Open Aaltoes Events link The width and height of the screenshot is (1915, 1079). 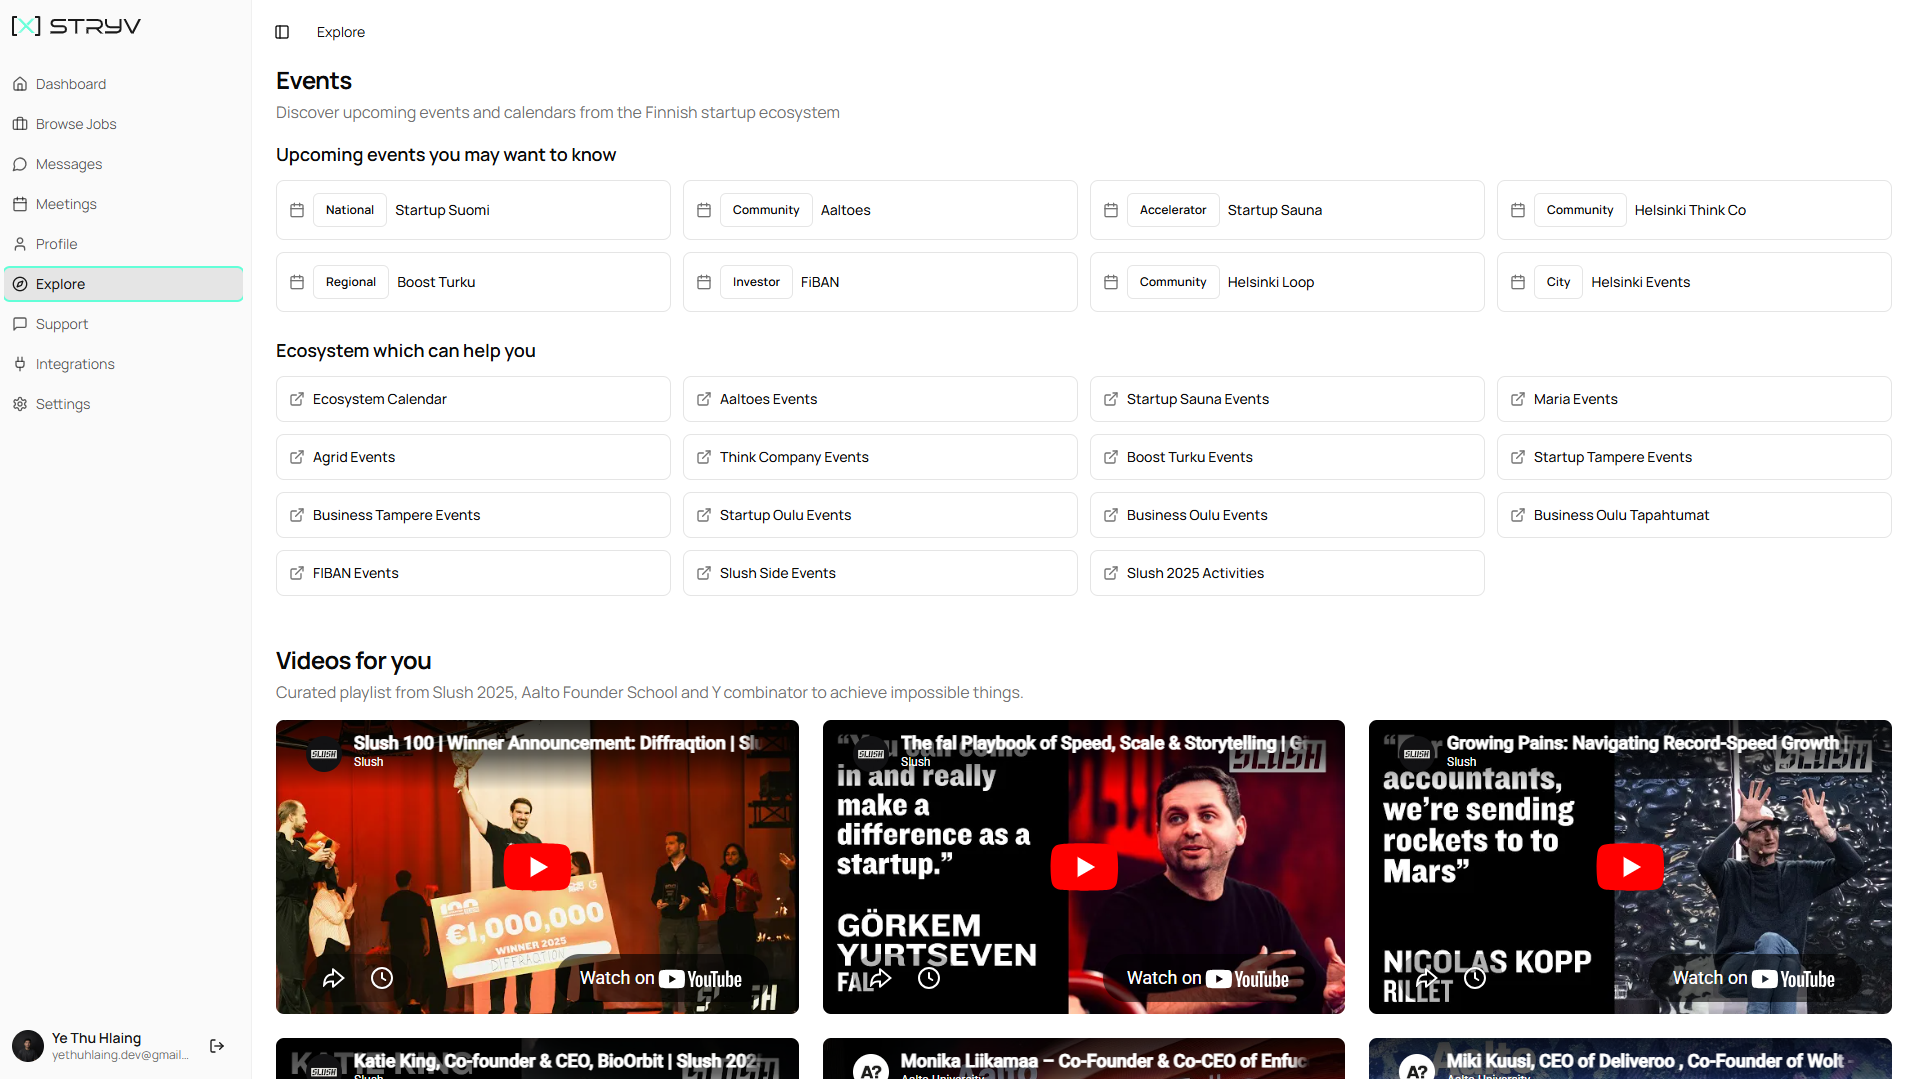pyautogui.click(x=880, y=399)
